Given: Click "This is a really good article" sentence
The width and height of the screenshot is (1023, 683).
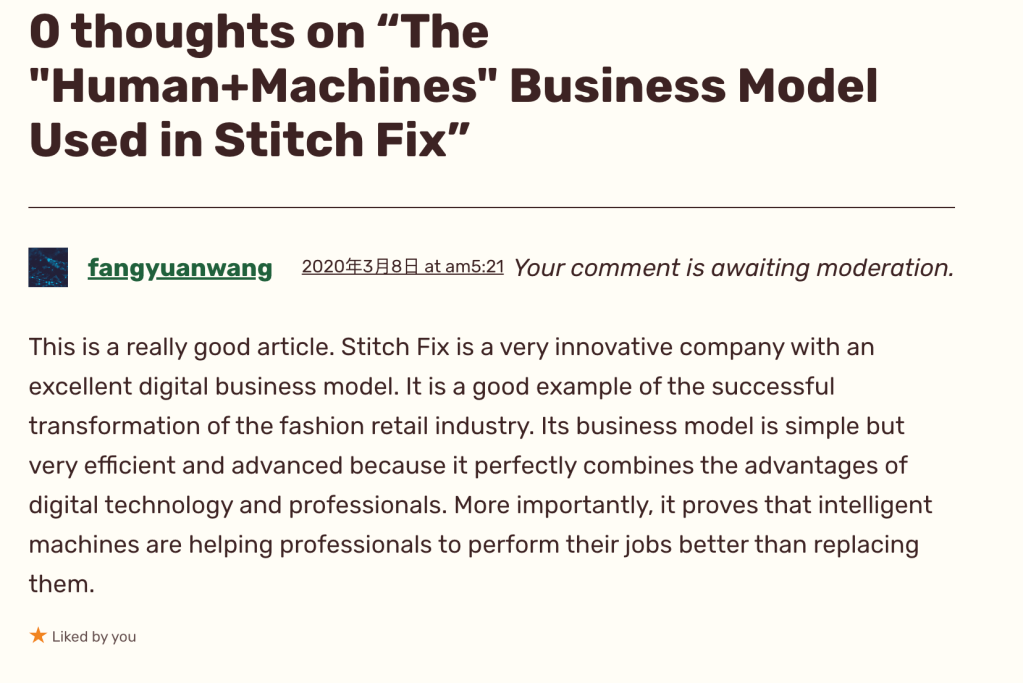Looking at the screenshot, I should [180, 348].
